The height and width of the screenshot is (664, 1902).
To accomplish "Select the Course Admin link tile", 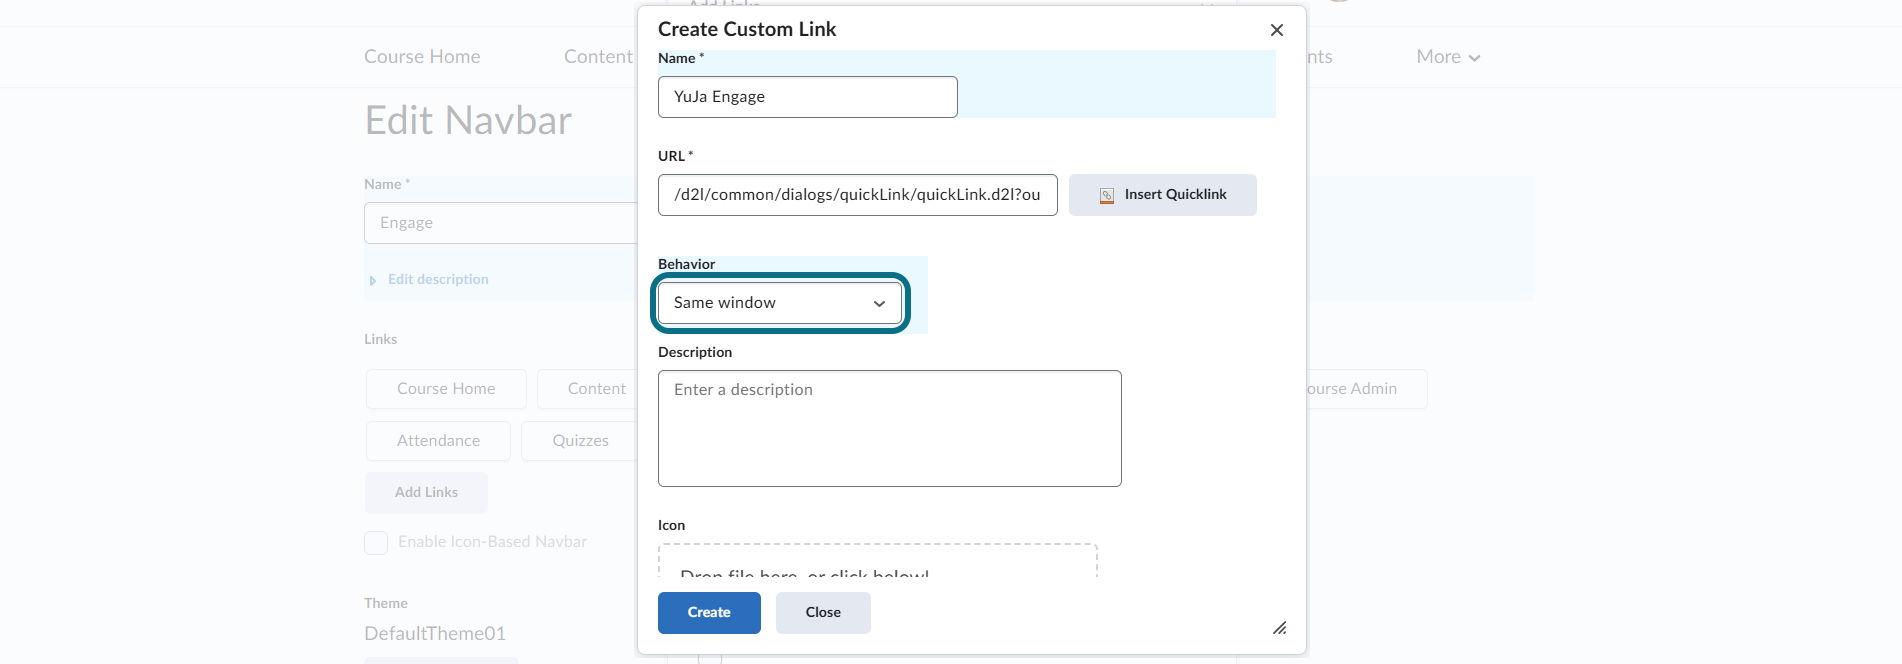I will (1366, 389).
